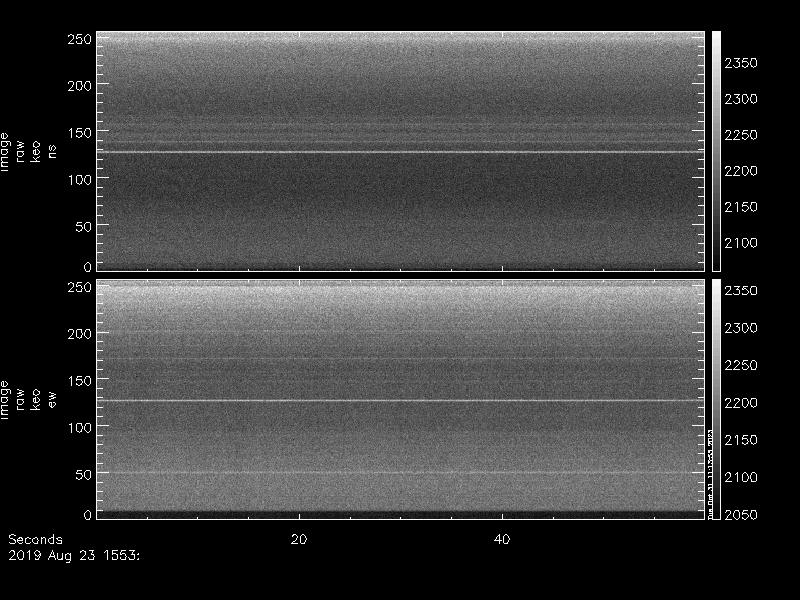Click the top keogram grayscale colorbar

point(716,150)
